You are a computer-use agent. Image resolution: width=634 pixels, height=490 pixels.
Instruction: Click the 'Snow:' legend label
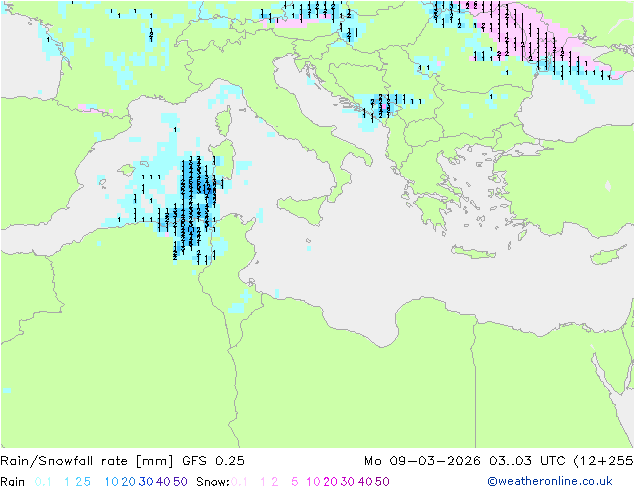[x=213, y=482]
